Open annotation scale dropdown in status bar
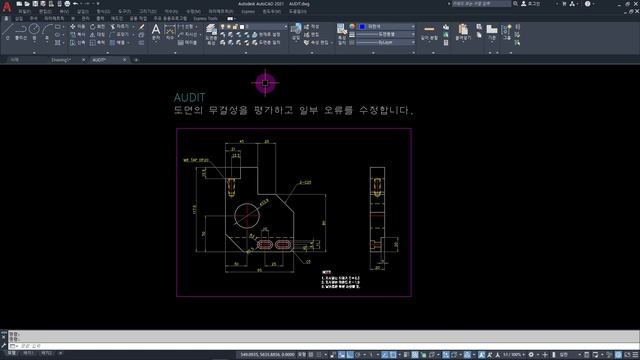640x360 pixels. click(x=514, y=355)
